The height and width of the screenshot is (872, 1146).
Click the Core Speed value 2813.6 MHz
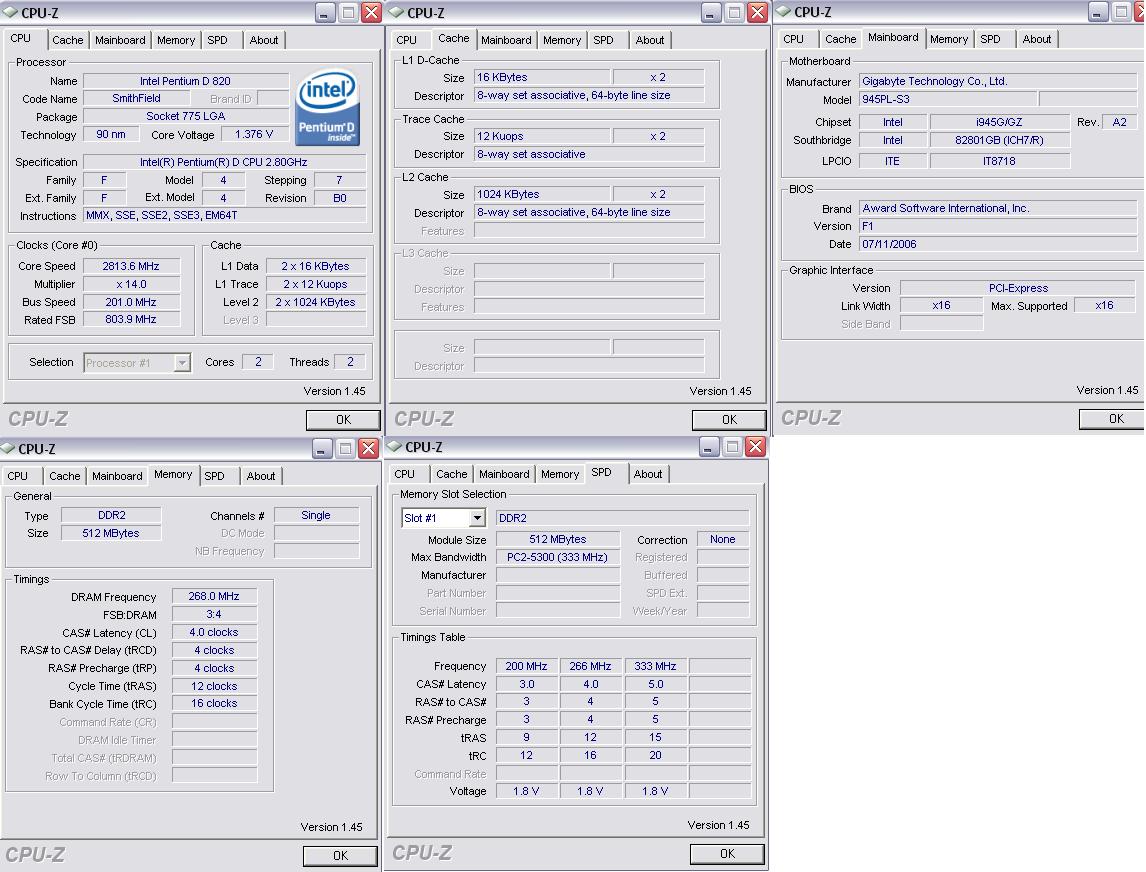pos(131,266)
